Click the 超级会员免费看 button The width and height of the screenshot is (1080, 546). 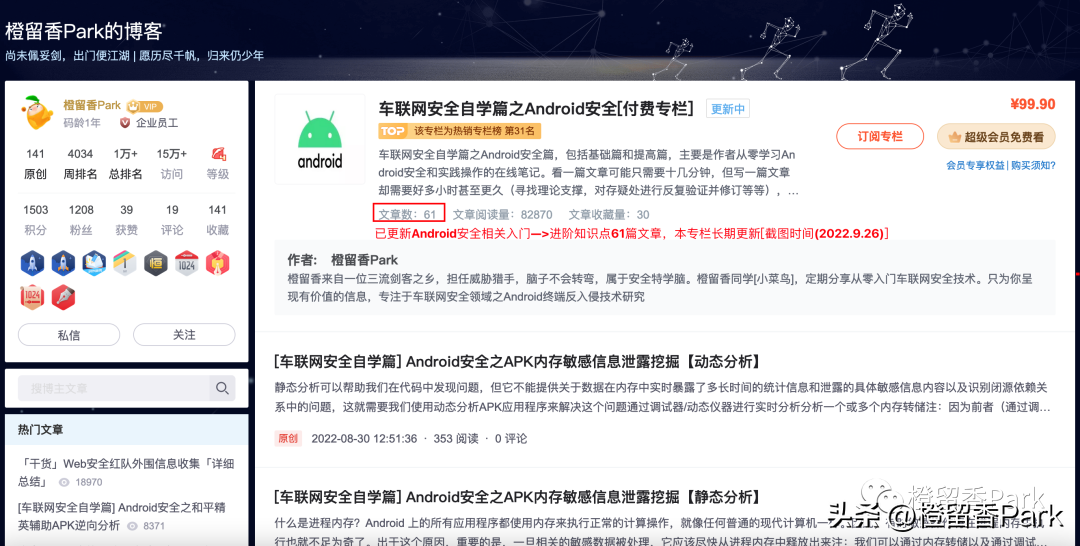click(x=996, y=136)
